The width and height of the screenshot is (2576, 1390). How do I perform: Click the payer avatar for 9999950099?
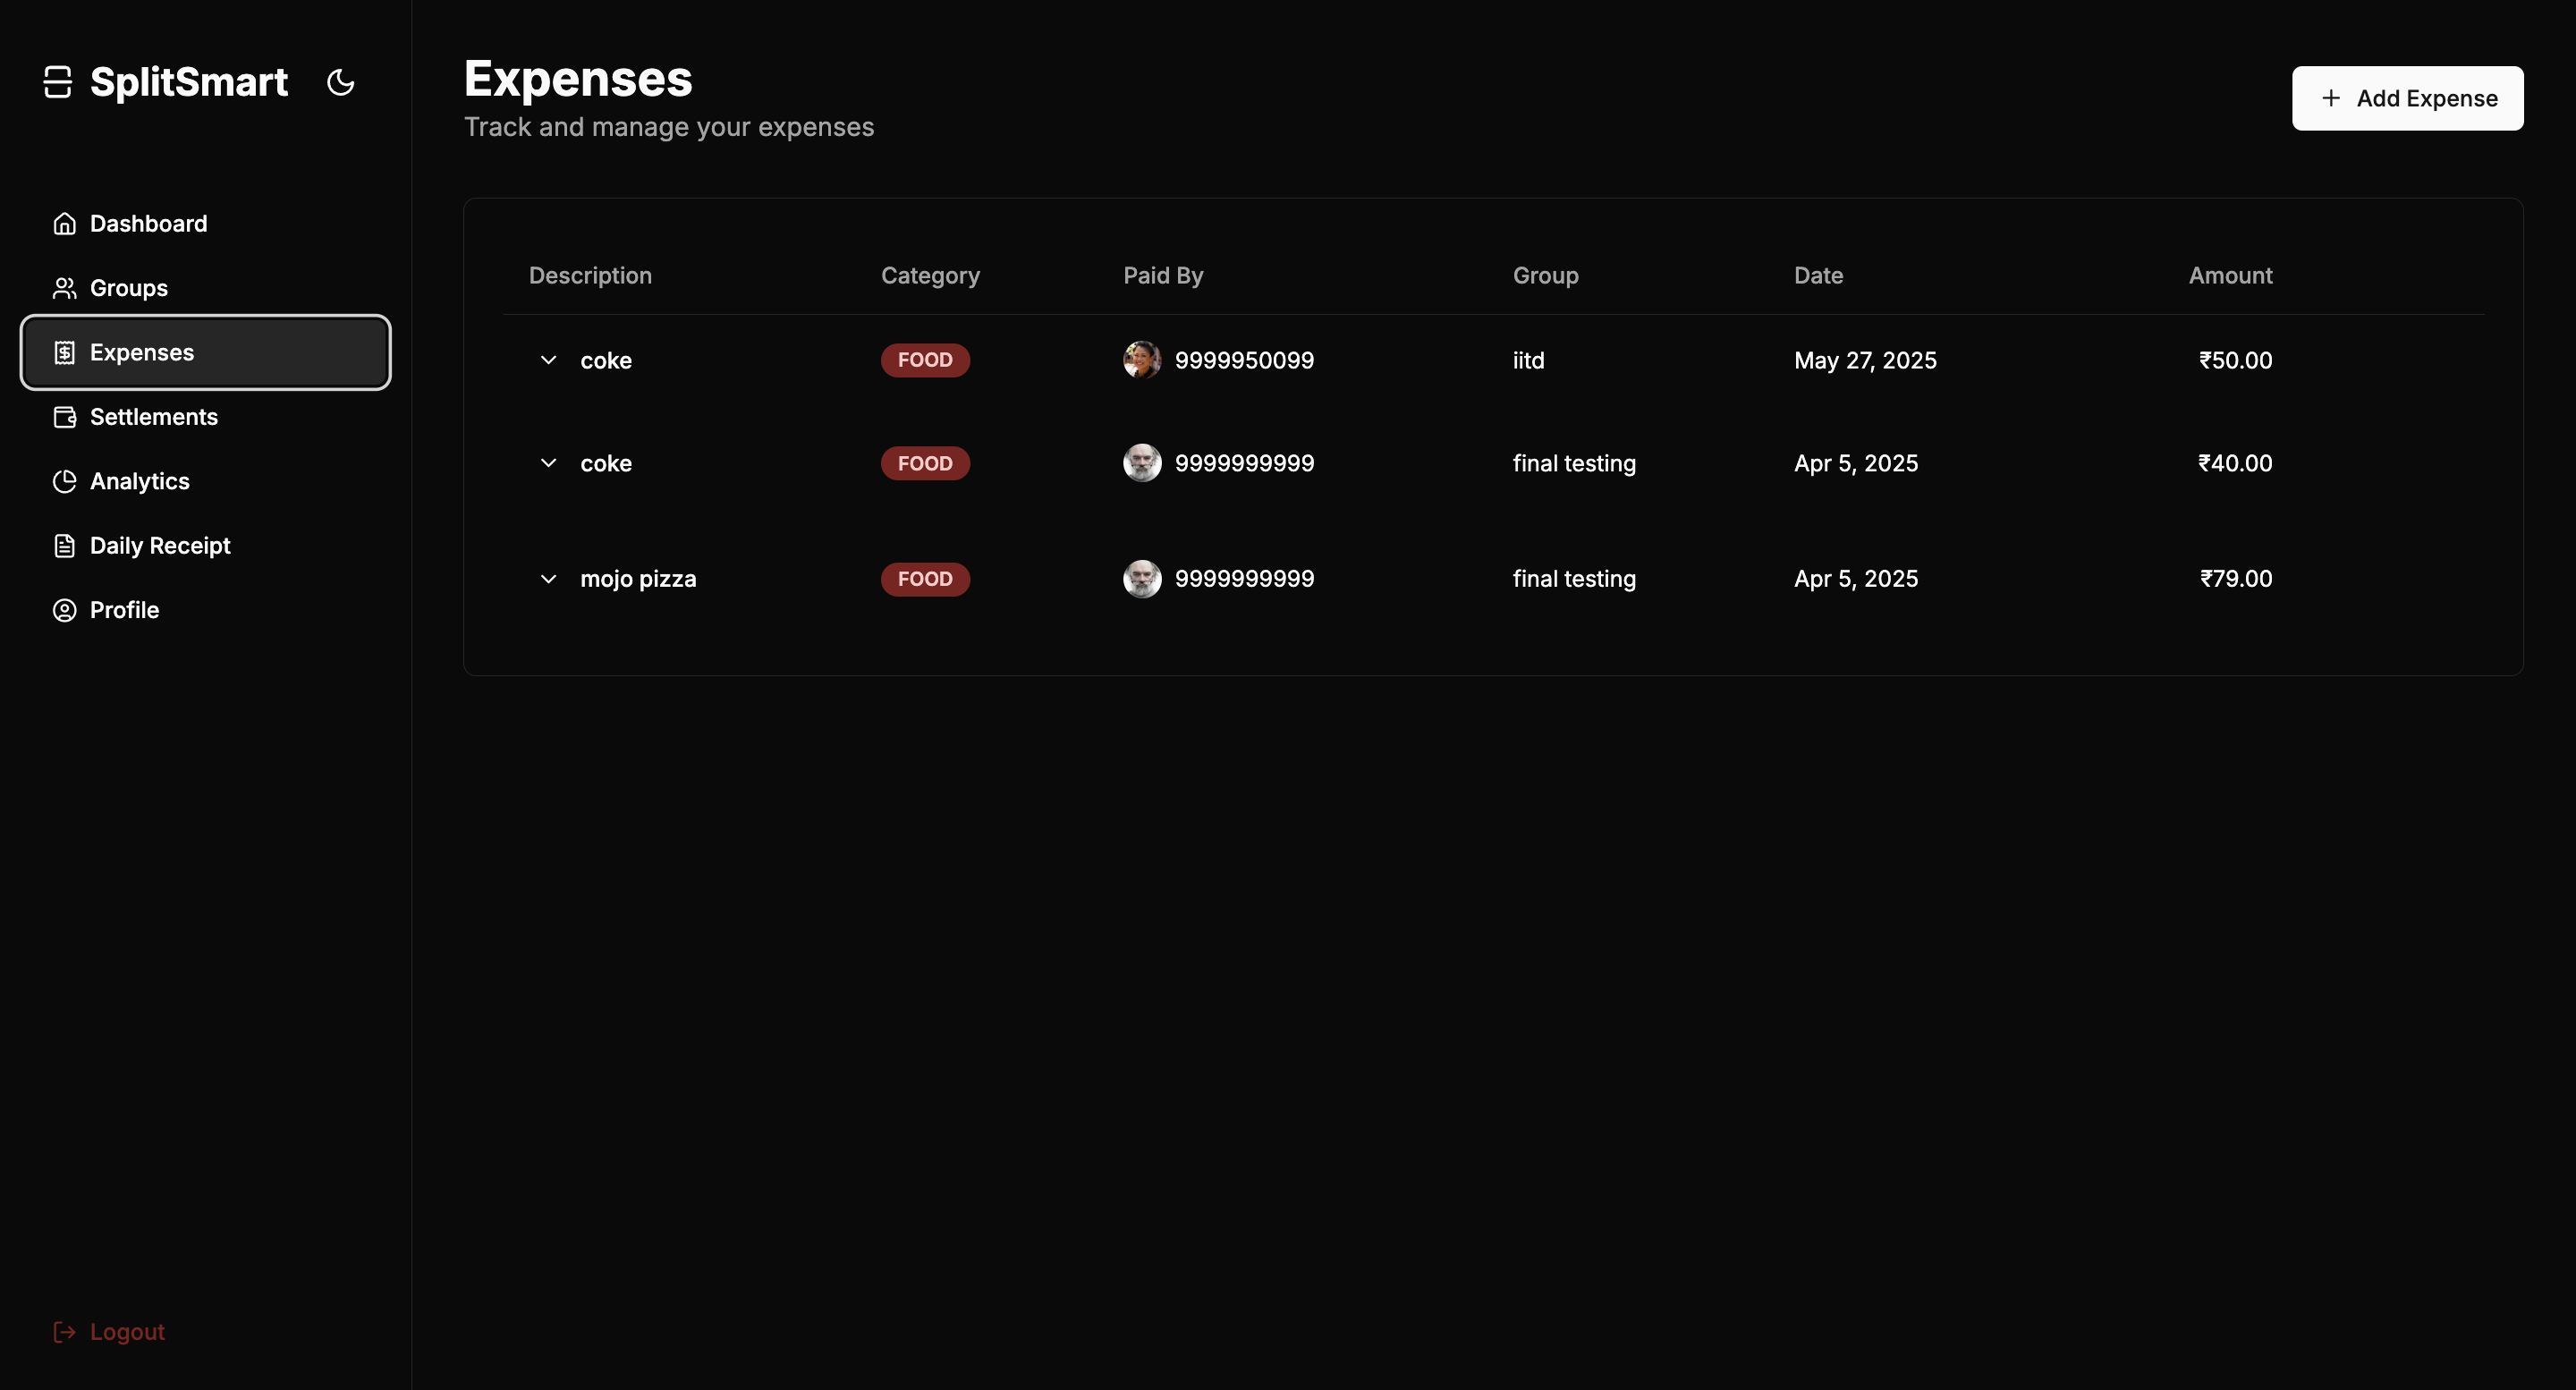1140,360
